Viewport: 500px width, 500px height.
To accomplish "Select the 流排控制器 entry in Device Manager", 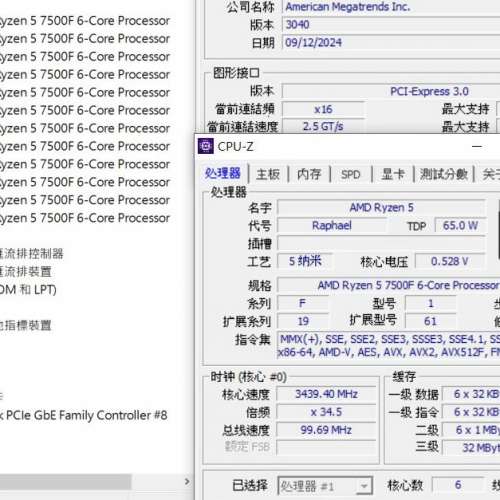I will [x=32, y=254].
